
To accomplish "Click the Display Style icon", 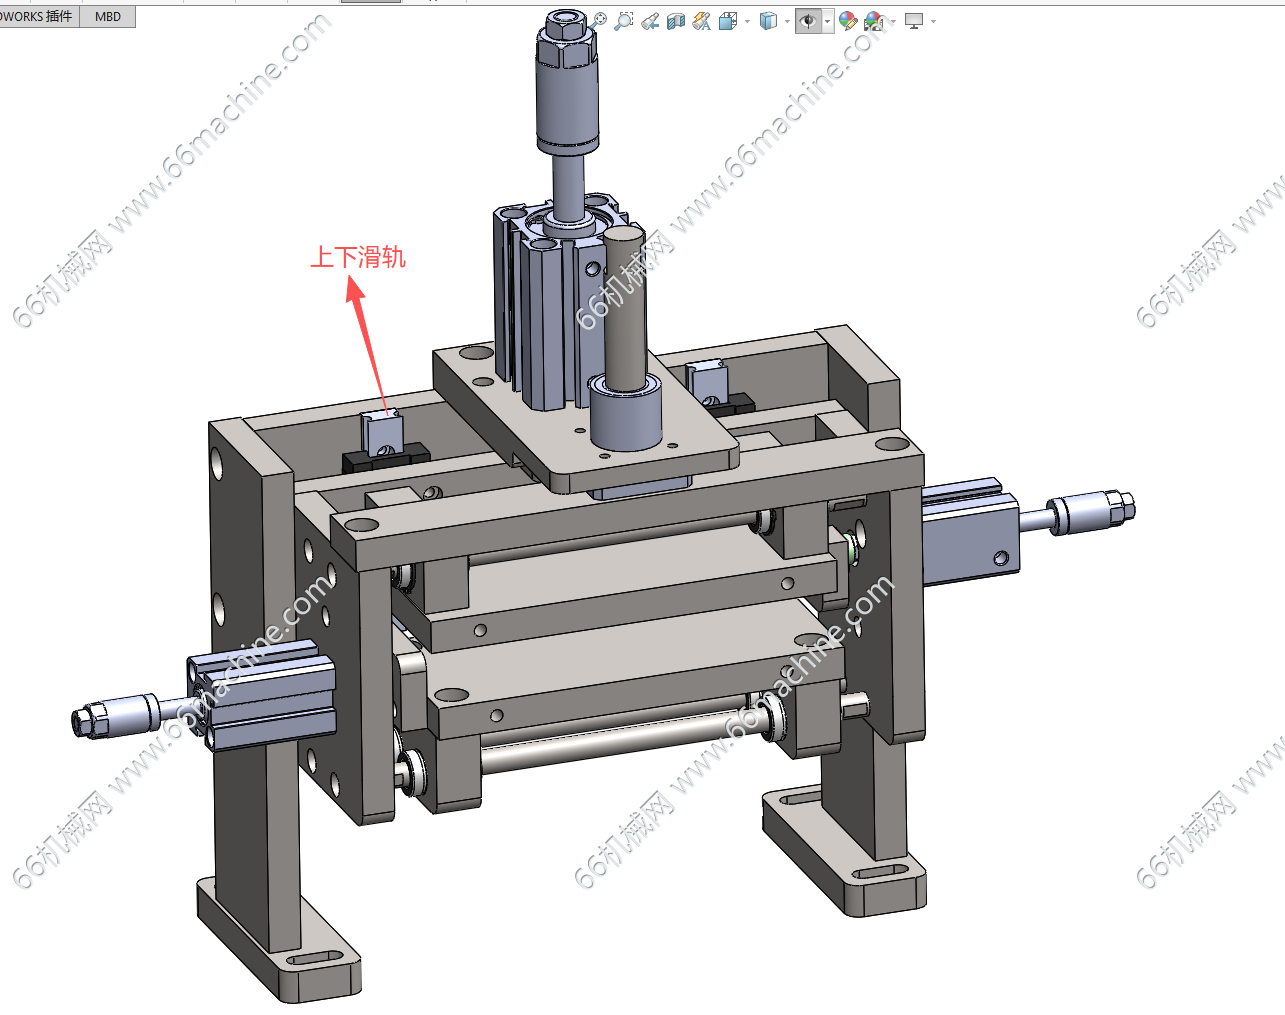I will click(768, 20).
